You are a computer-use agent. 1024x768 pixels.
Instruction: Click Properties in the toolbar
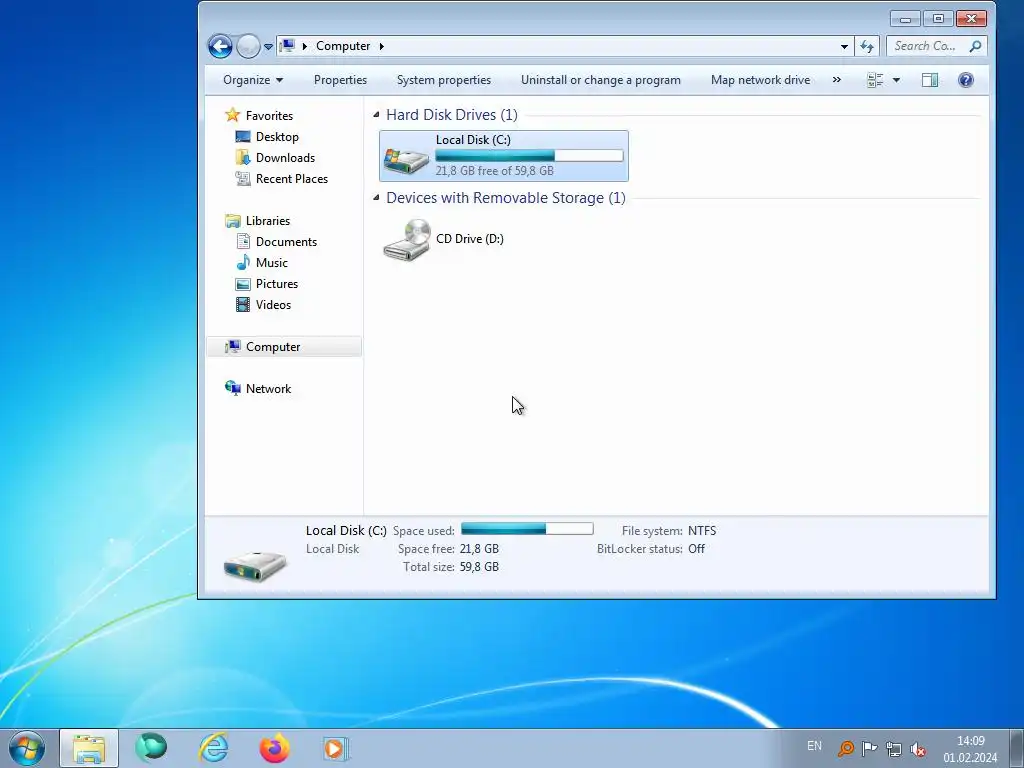pyautogui.click(x=340, y=80)
